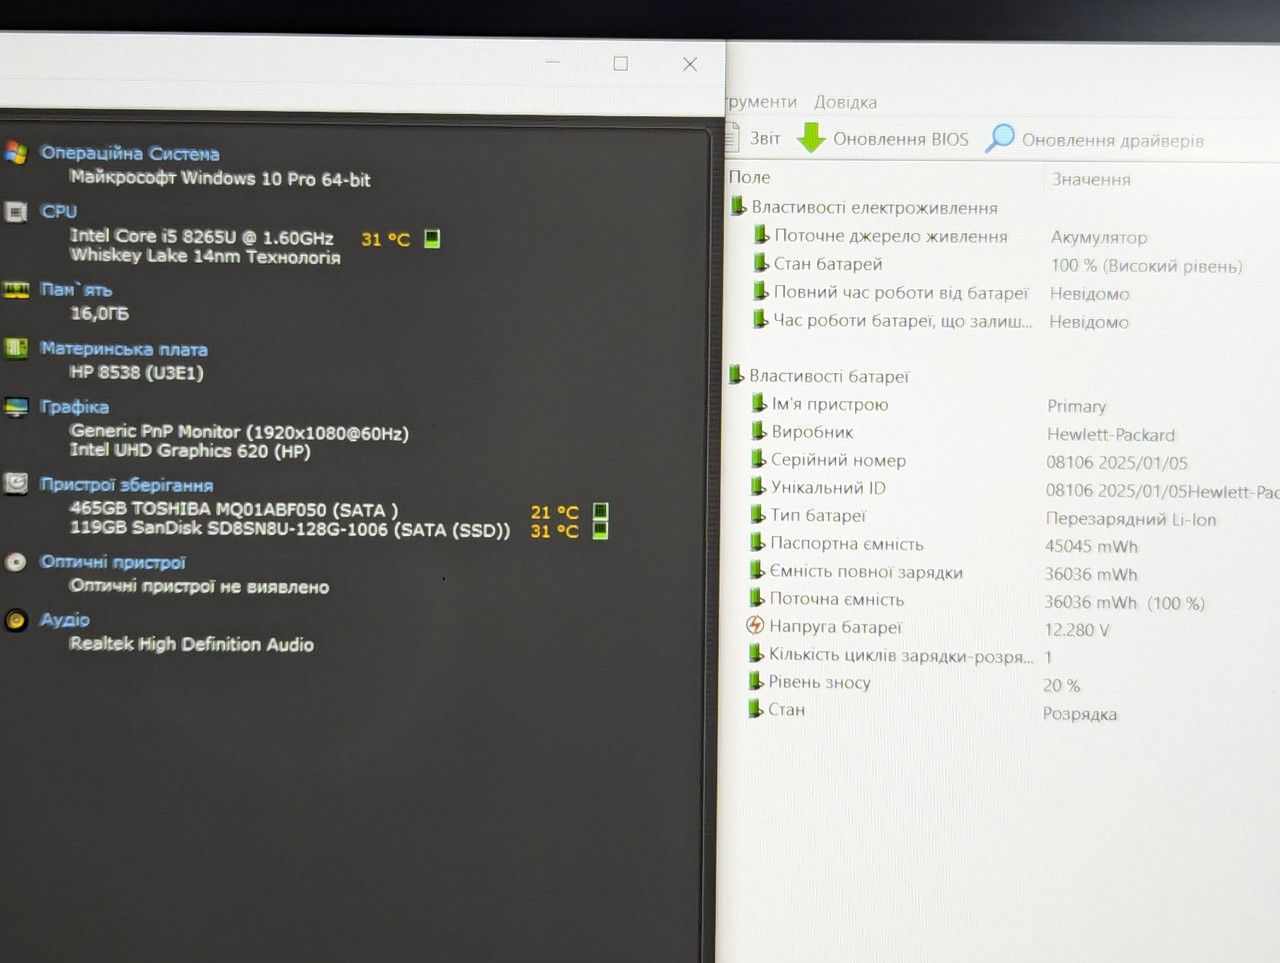
Task: Click the green CPU temperature indicator
Action: coord(432,238)
